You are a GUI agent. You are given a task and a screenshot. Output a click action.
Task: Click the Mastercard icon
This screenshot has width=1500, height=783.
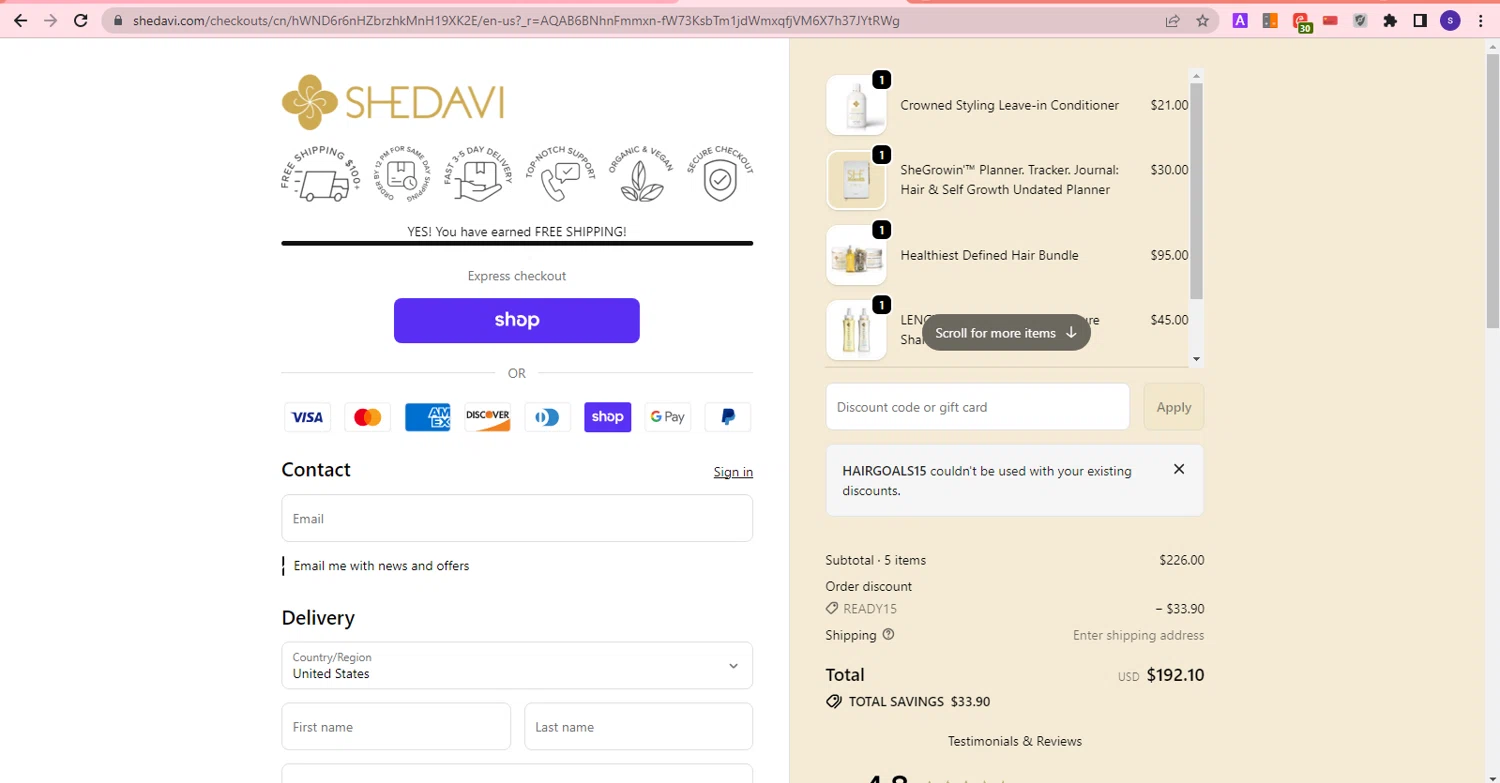[367, 417]
